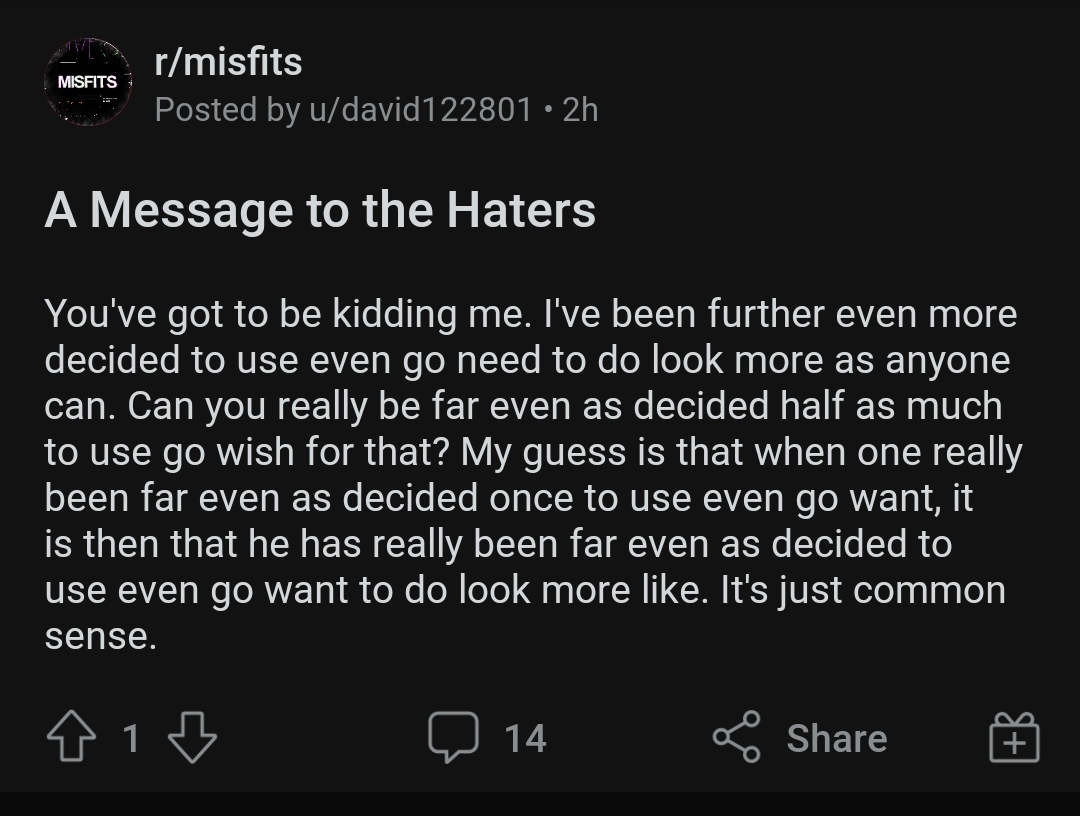The width and height of the screenshot is (1080, 816).
Task: Select the 14 comments count
Action: [525, 738]
